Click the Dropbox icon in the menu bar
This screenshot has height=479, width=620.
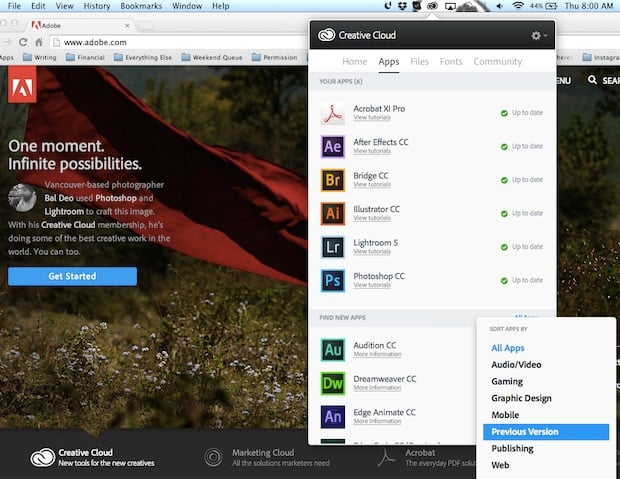point(402,6)
